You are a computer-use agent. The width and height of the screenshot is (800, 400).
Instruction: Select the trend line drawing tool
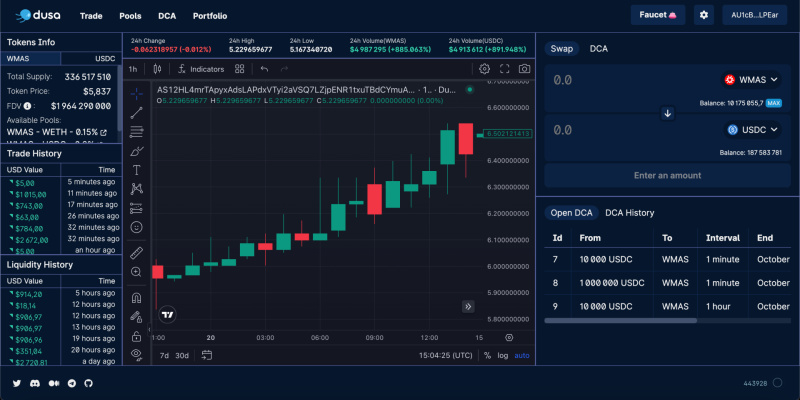[x=137, y=112]
